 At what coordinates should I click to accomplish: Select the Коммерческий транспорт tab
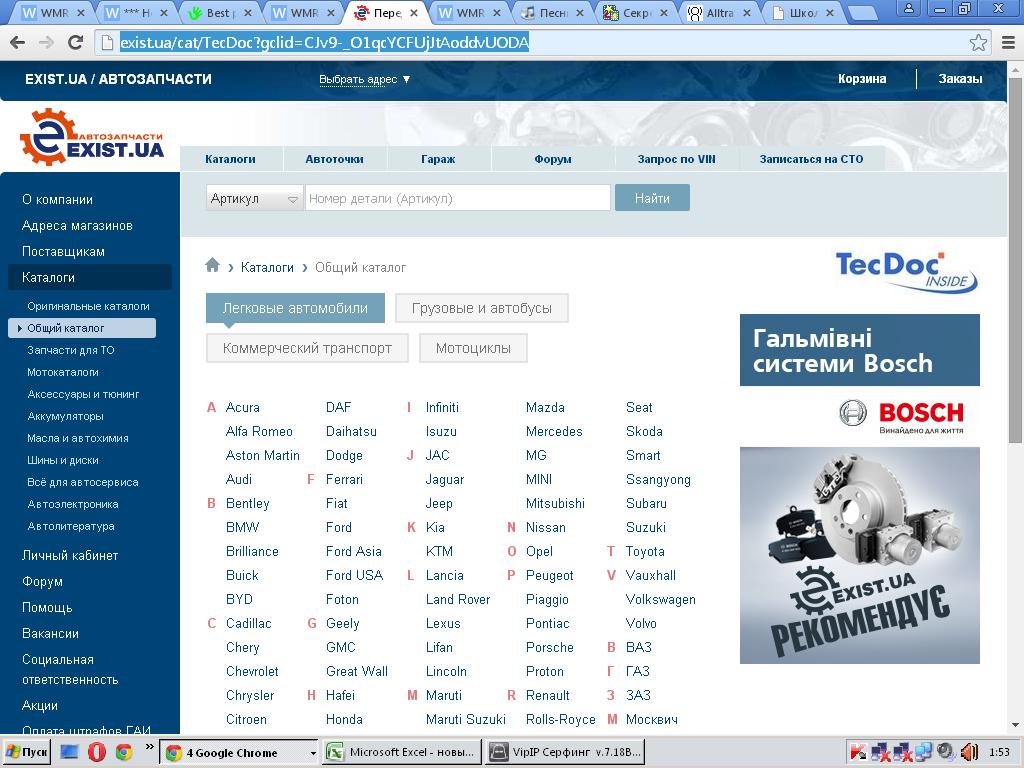(307, 348)
